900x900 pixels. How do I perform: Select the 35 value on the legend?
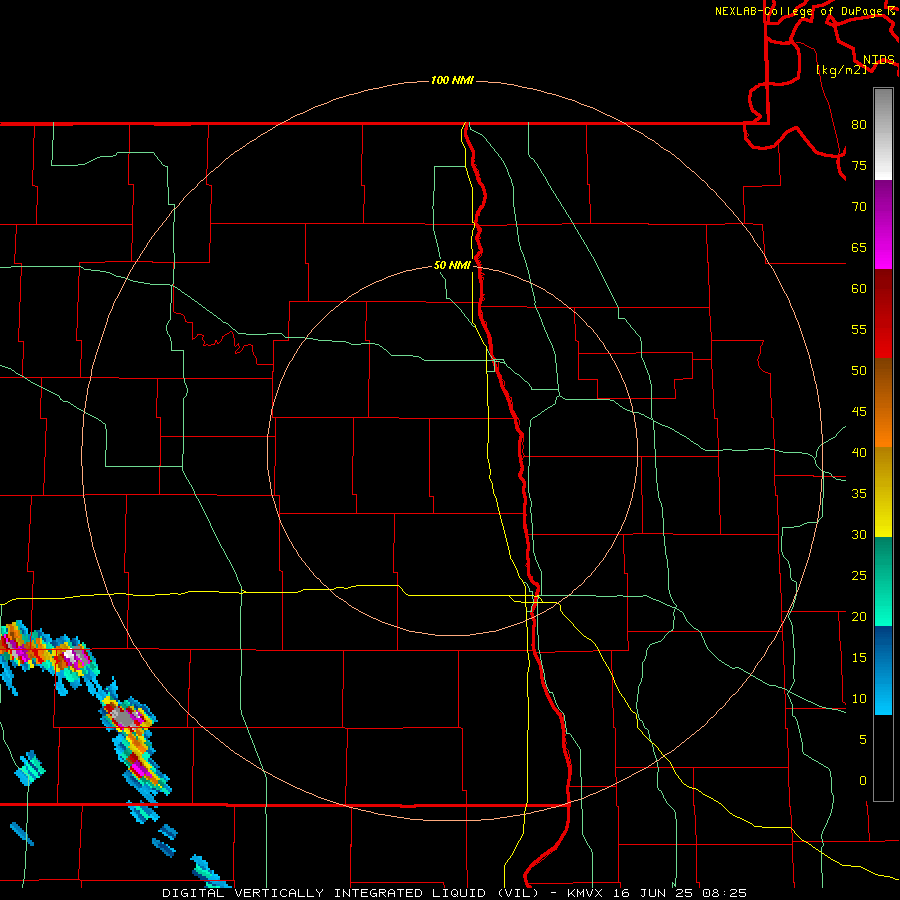pos(859,494)
